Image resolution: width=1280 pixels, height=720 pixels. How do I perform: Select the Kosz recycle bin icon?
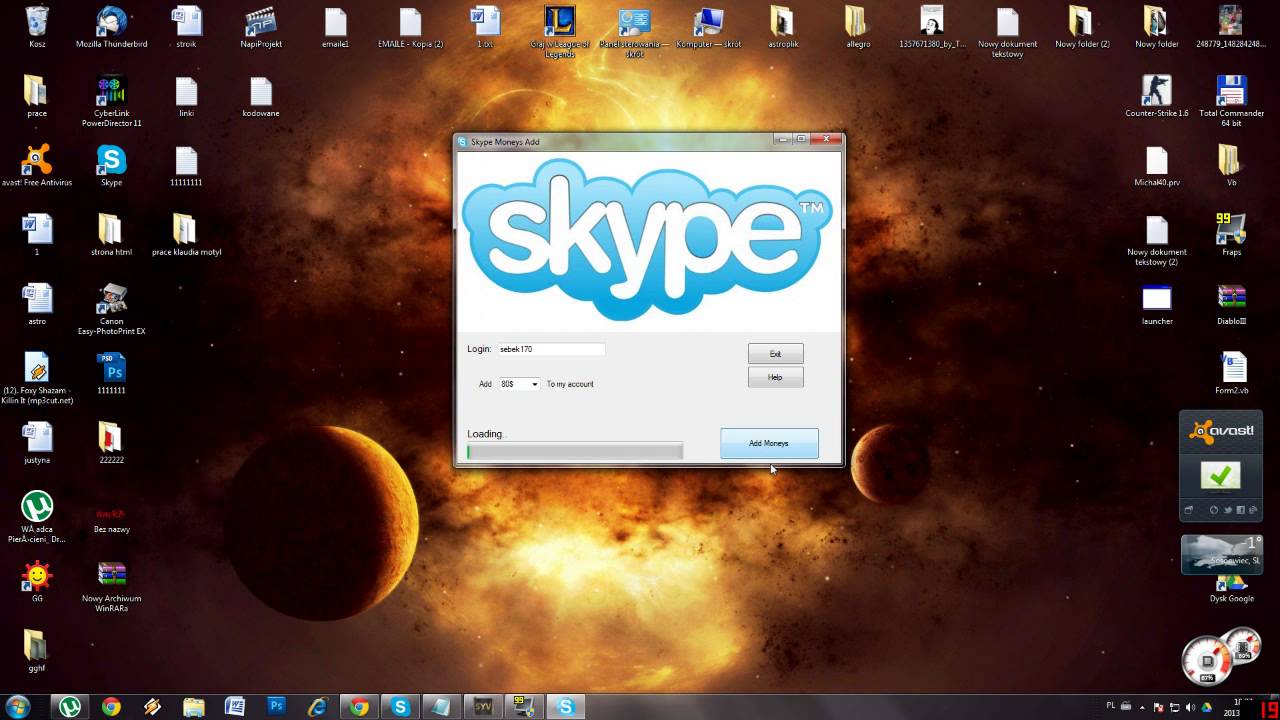37,27
